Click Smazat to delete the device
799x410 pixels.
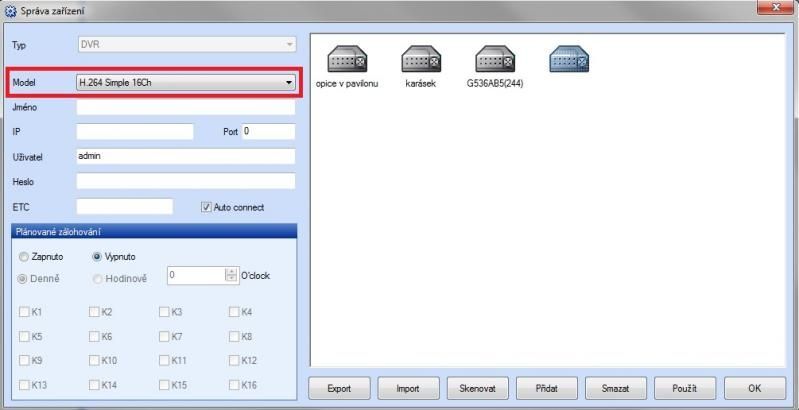pos(615,387)
